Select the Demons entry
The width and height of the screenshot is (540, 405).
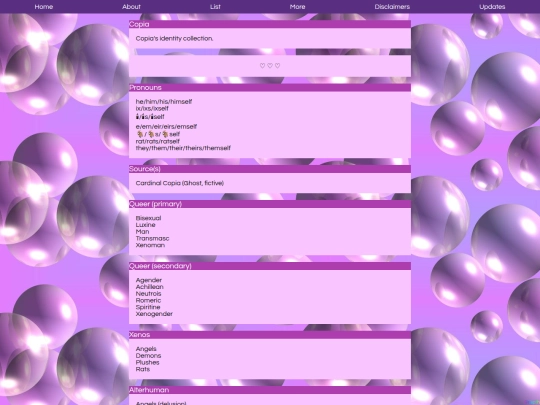click(x=148, y=356)
